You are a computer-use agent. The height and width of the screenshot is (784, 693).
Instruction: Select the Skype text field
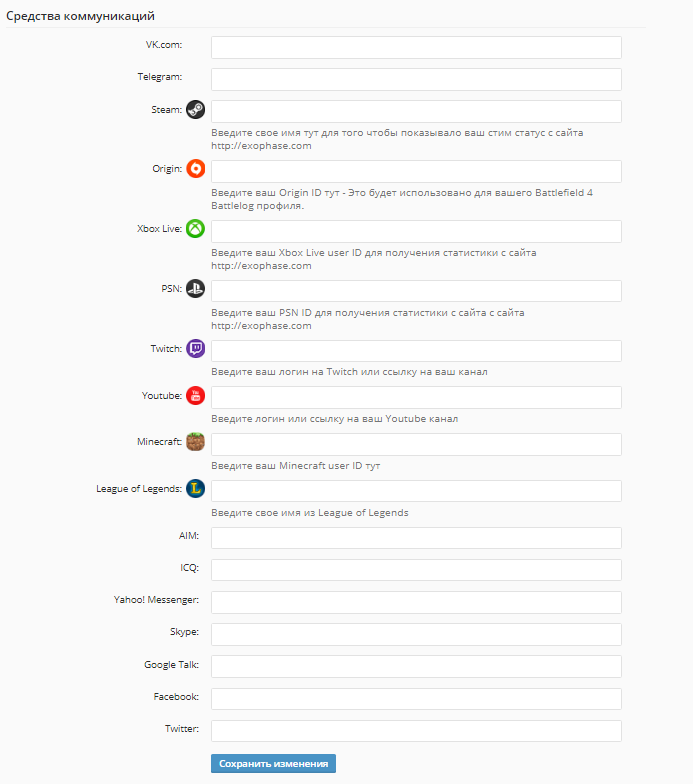tap(416, 634)
